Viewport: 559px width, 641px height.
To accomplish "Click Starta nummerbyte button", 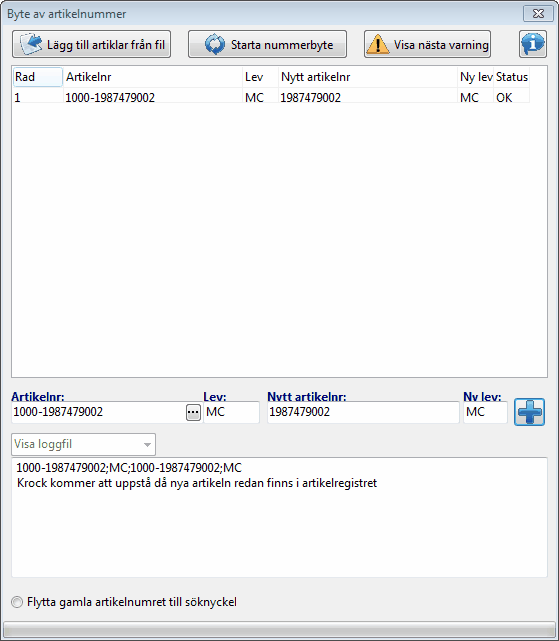I will [267, 44].
